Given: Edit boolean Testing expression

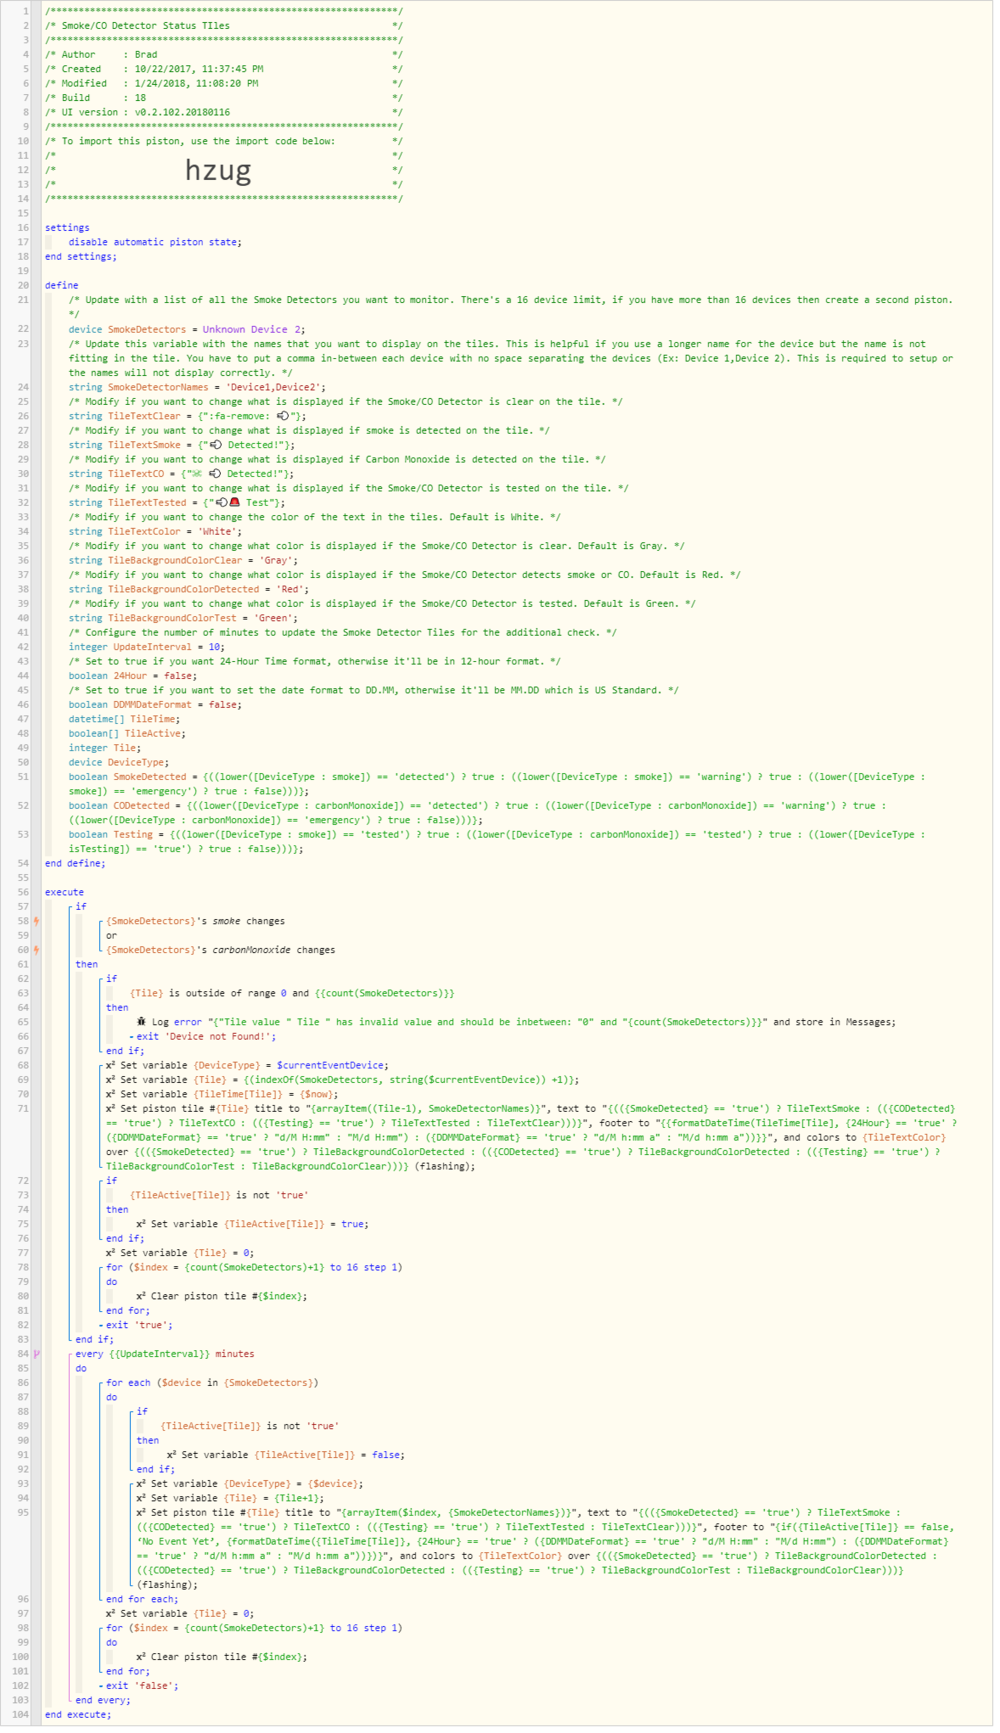Looking at the screenshot, I should (x=497, y=844).
